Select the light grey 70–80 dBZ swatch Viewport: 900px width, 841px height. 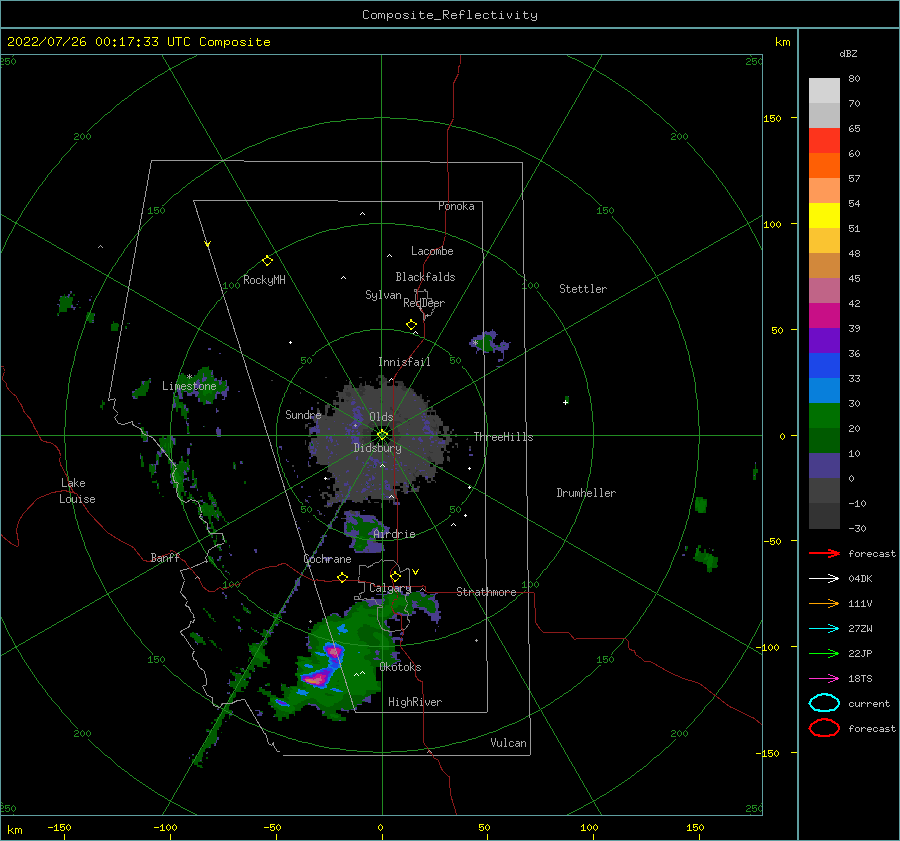[824, 91]
